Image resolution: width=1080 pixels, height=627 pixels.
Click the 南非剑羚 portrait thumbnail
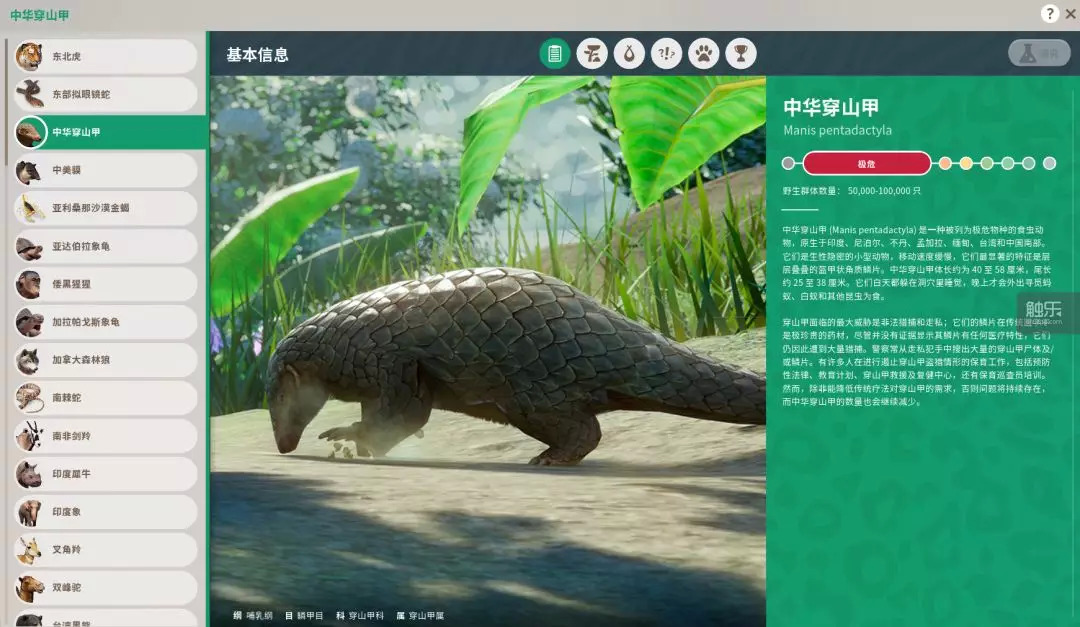29,436
